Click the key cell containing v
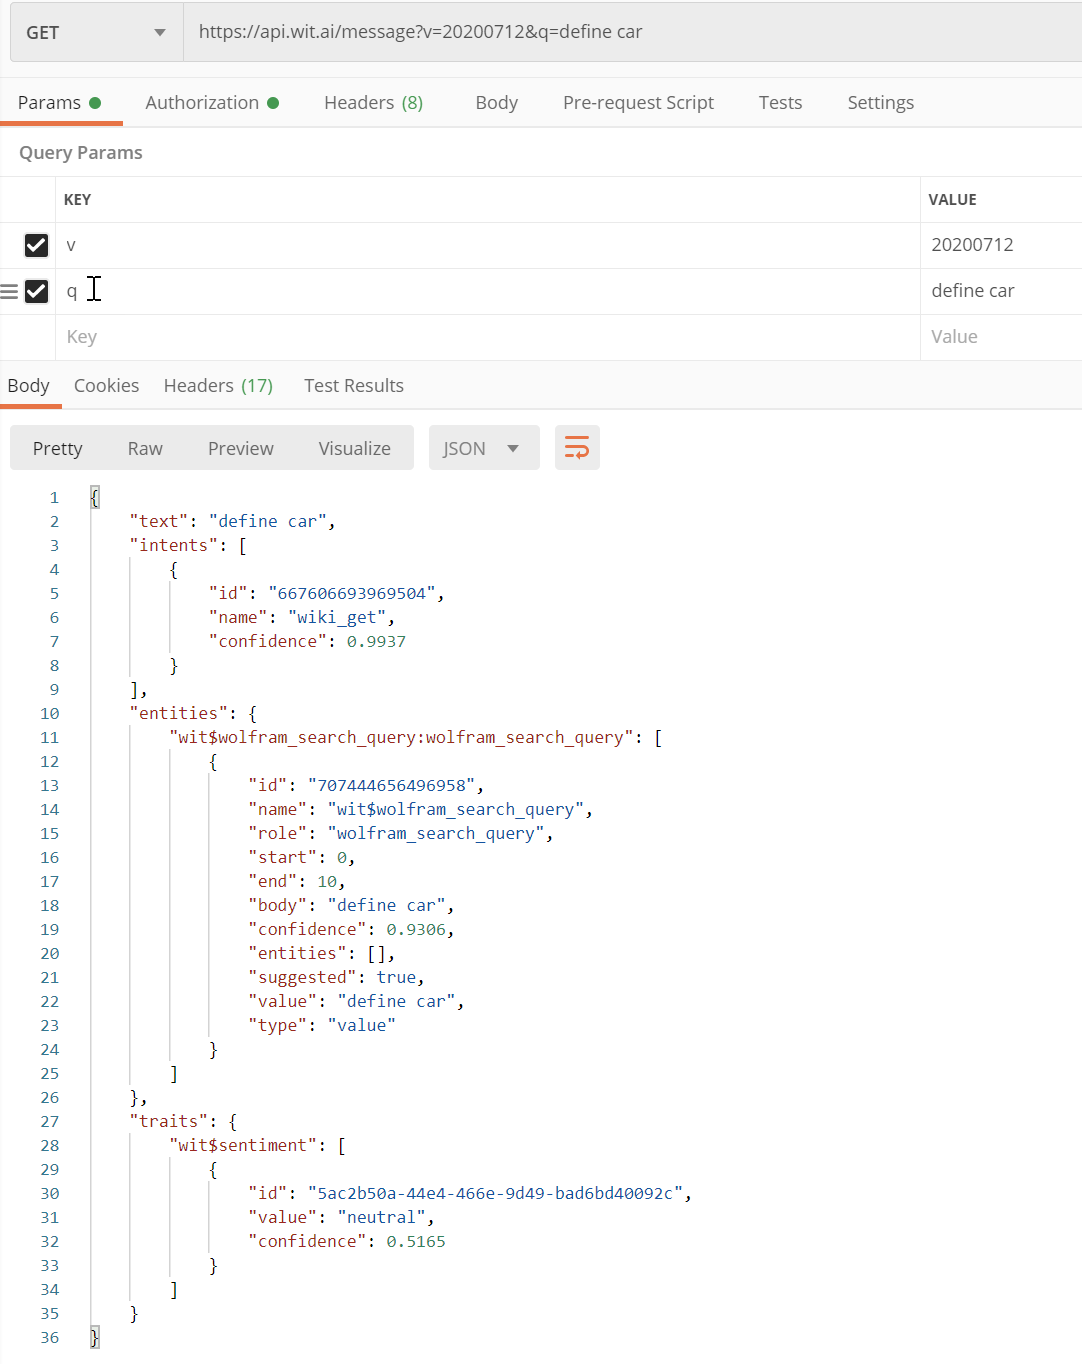The width and height of the screenshot is (1082, 1364). point(488,245)
